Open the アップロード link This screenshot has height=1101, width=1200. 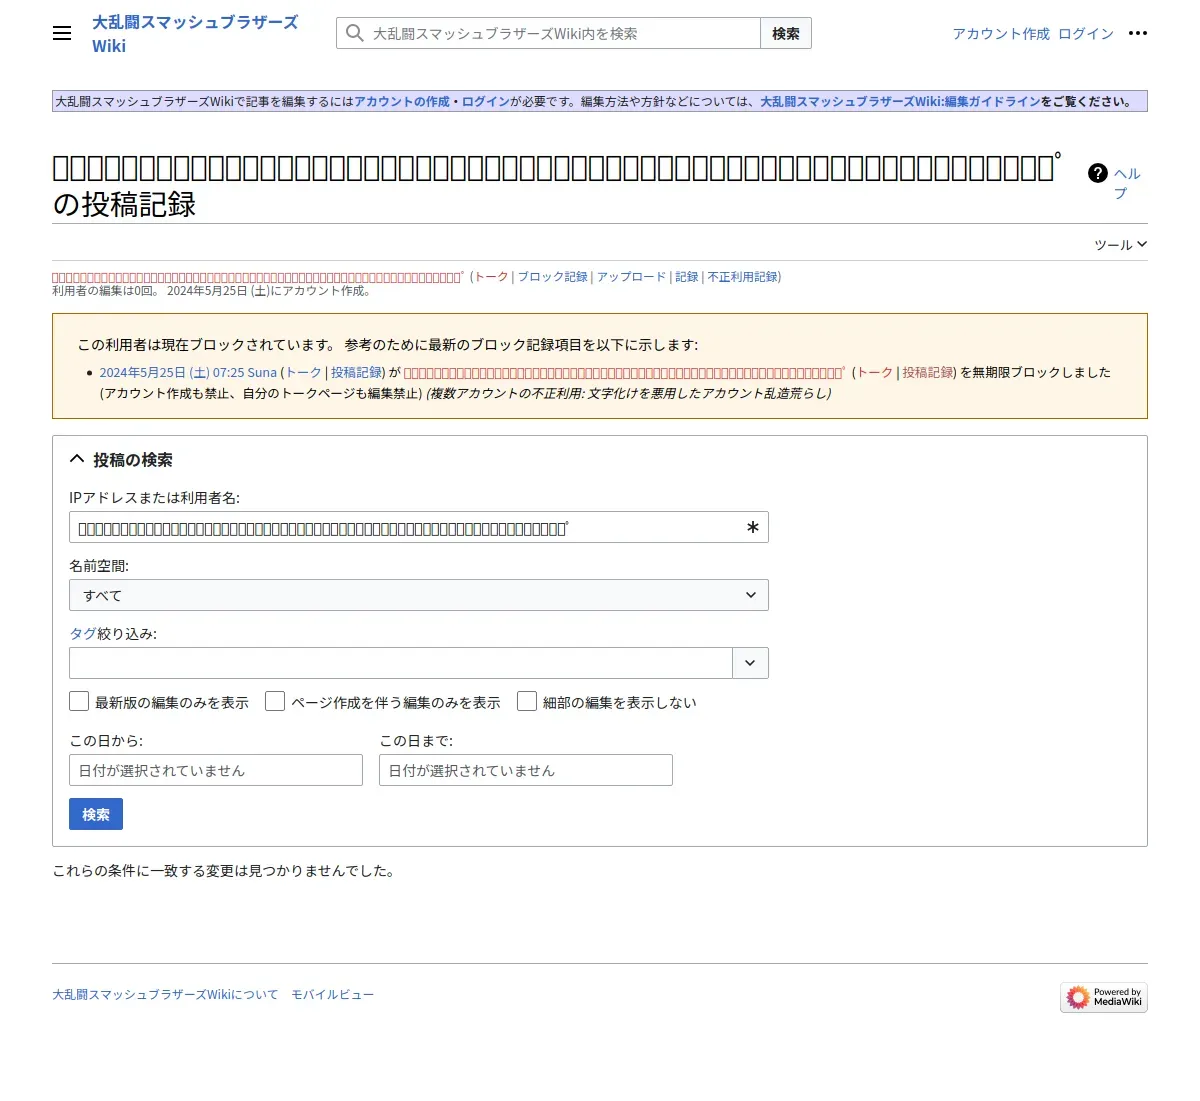coord(631,277)
